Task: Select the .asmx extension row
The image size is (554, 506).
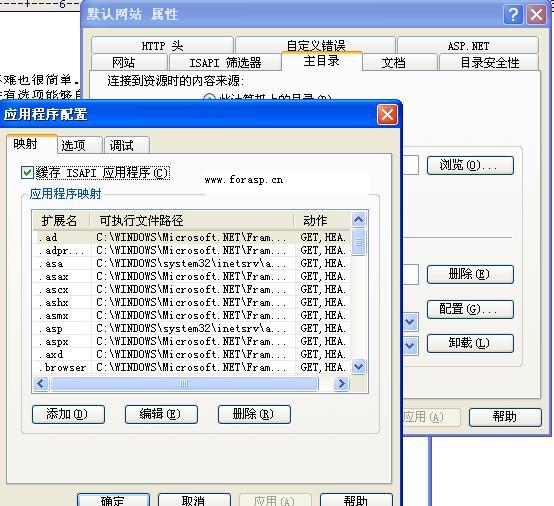Action: (192, 315)
